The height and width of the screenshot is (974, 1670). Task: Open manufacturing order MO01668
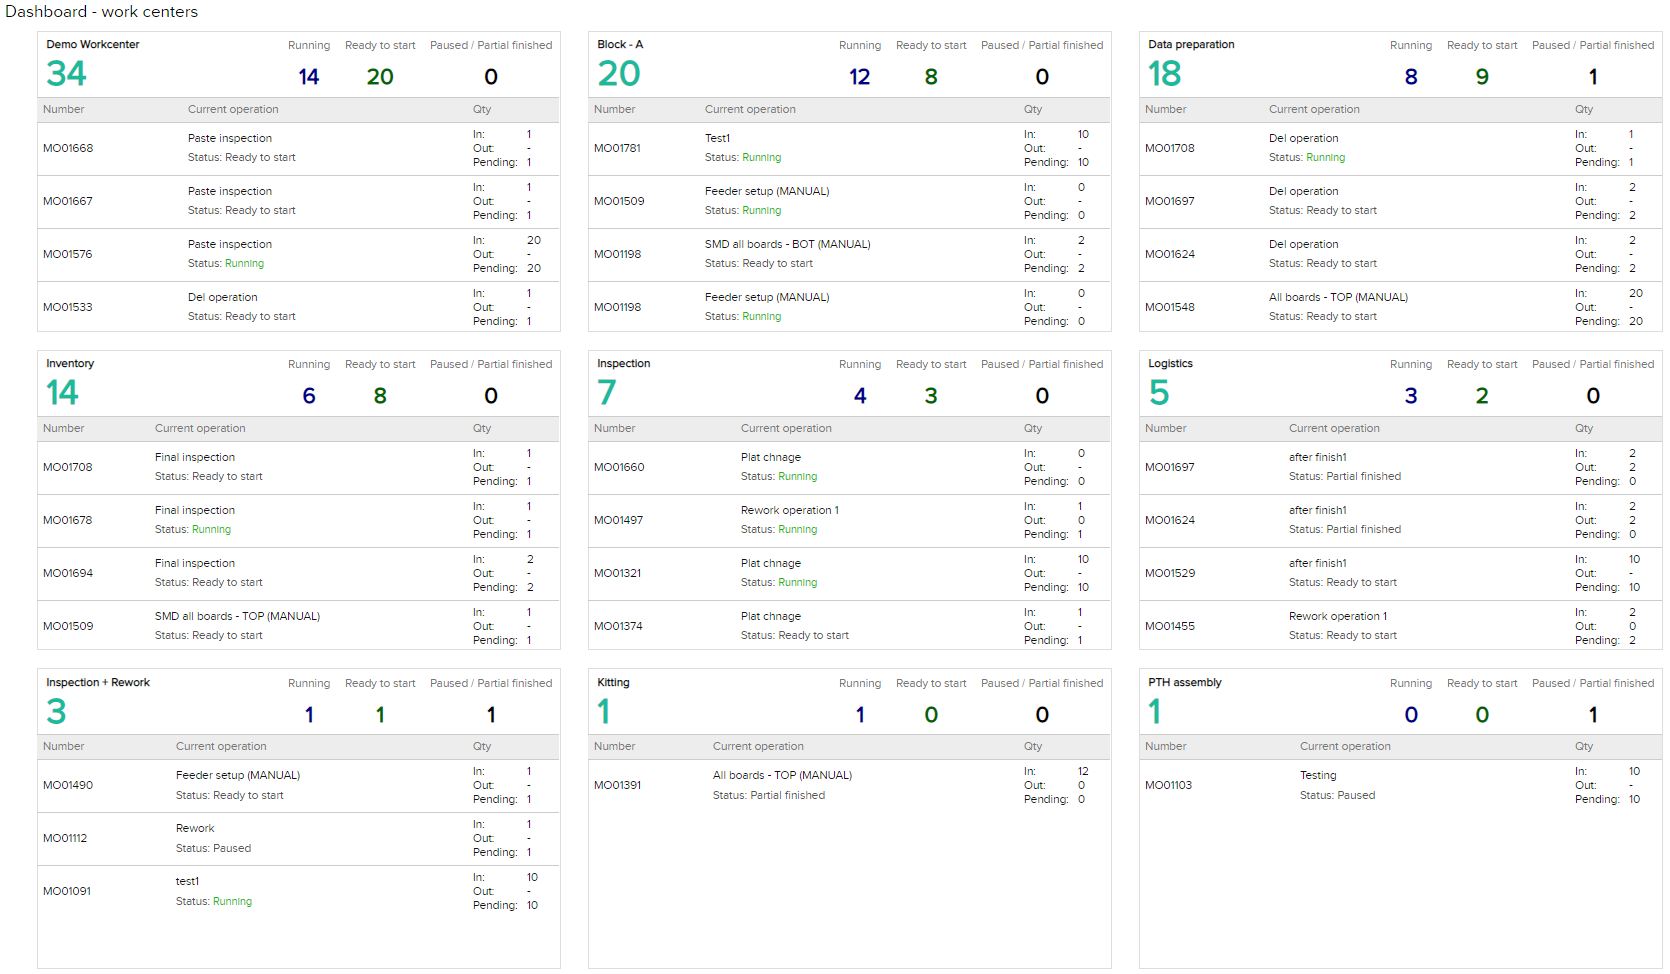pyautogui.click(x=68, y=148)
